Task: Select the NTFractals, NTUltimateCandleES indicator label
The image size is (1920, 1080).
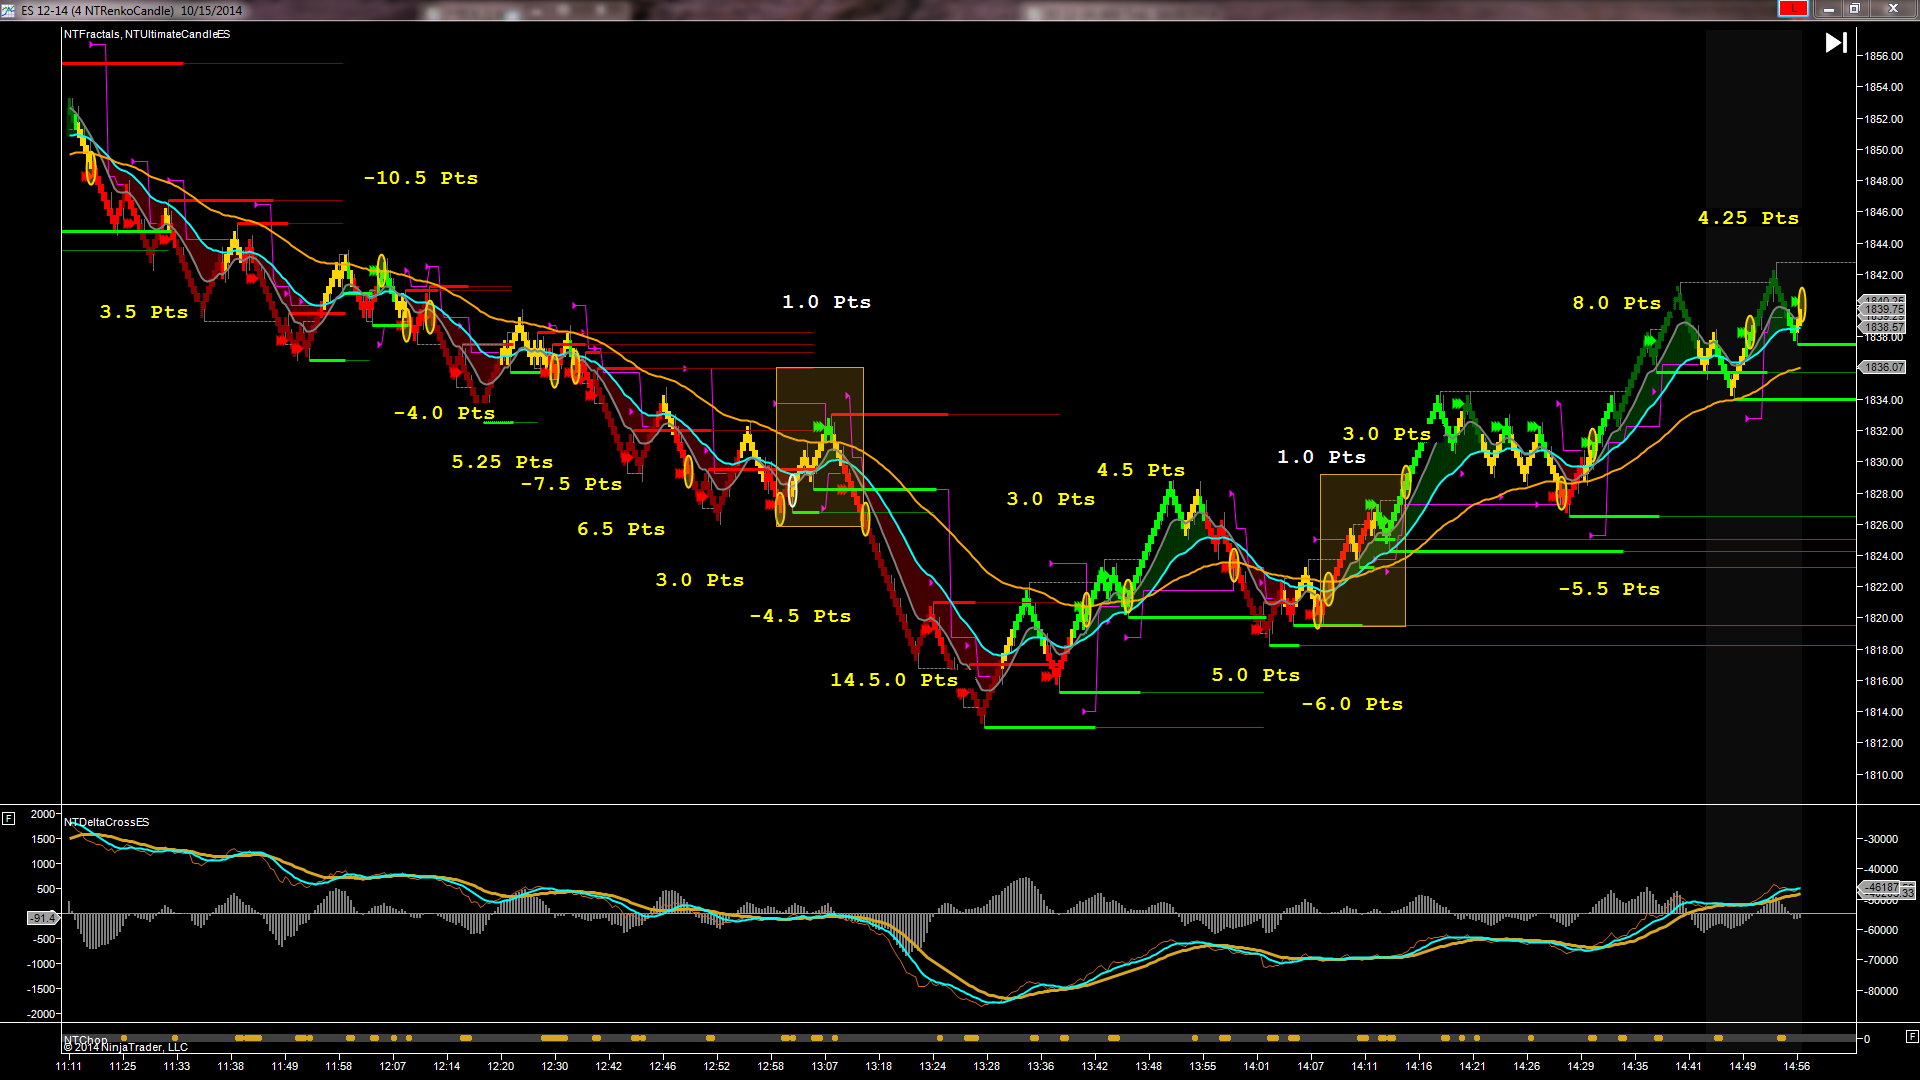Action: [147, 34]
